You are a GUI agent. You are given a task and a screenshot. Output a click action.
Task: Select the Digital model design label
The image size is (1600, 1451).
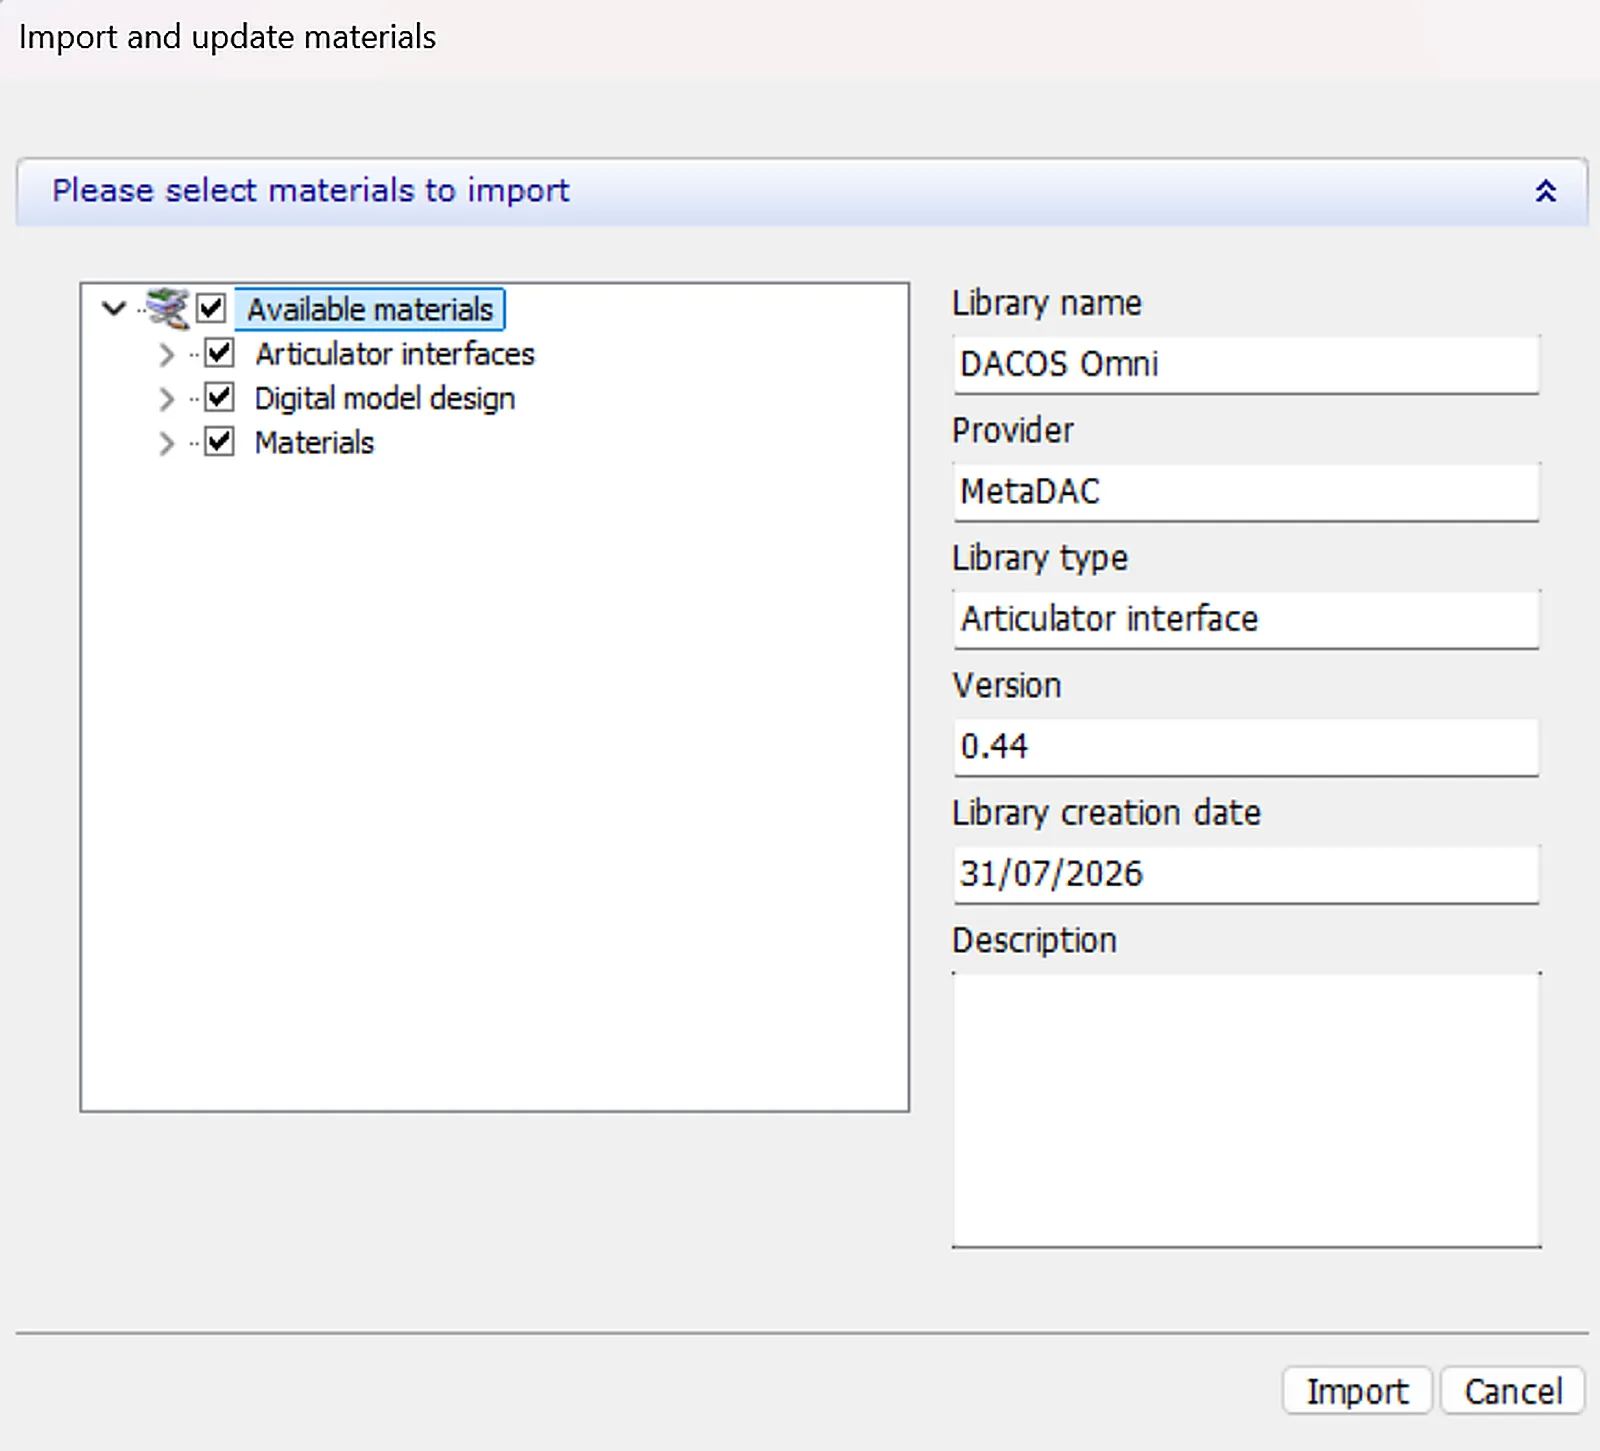coord(385,399)
